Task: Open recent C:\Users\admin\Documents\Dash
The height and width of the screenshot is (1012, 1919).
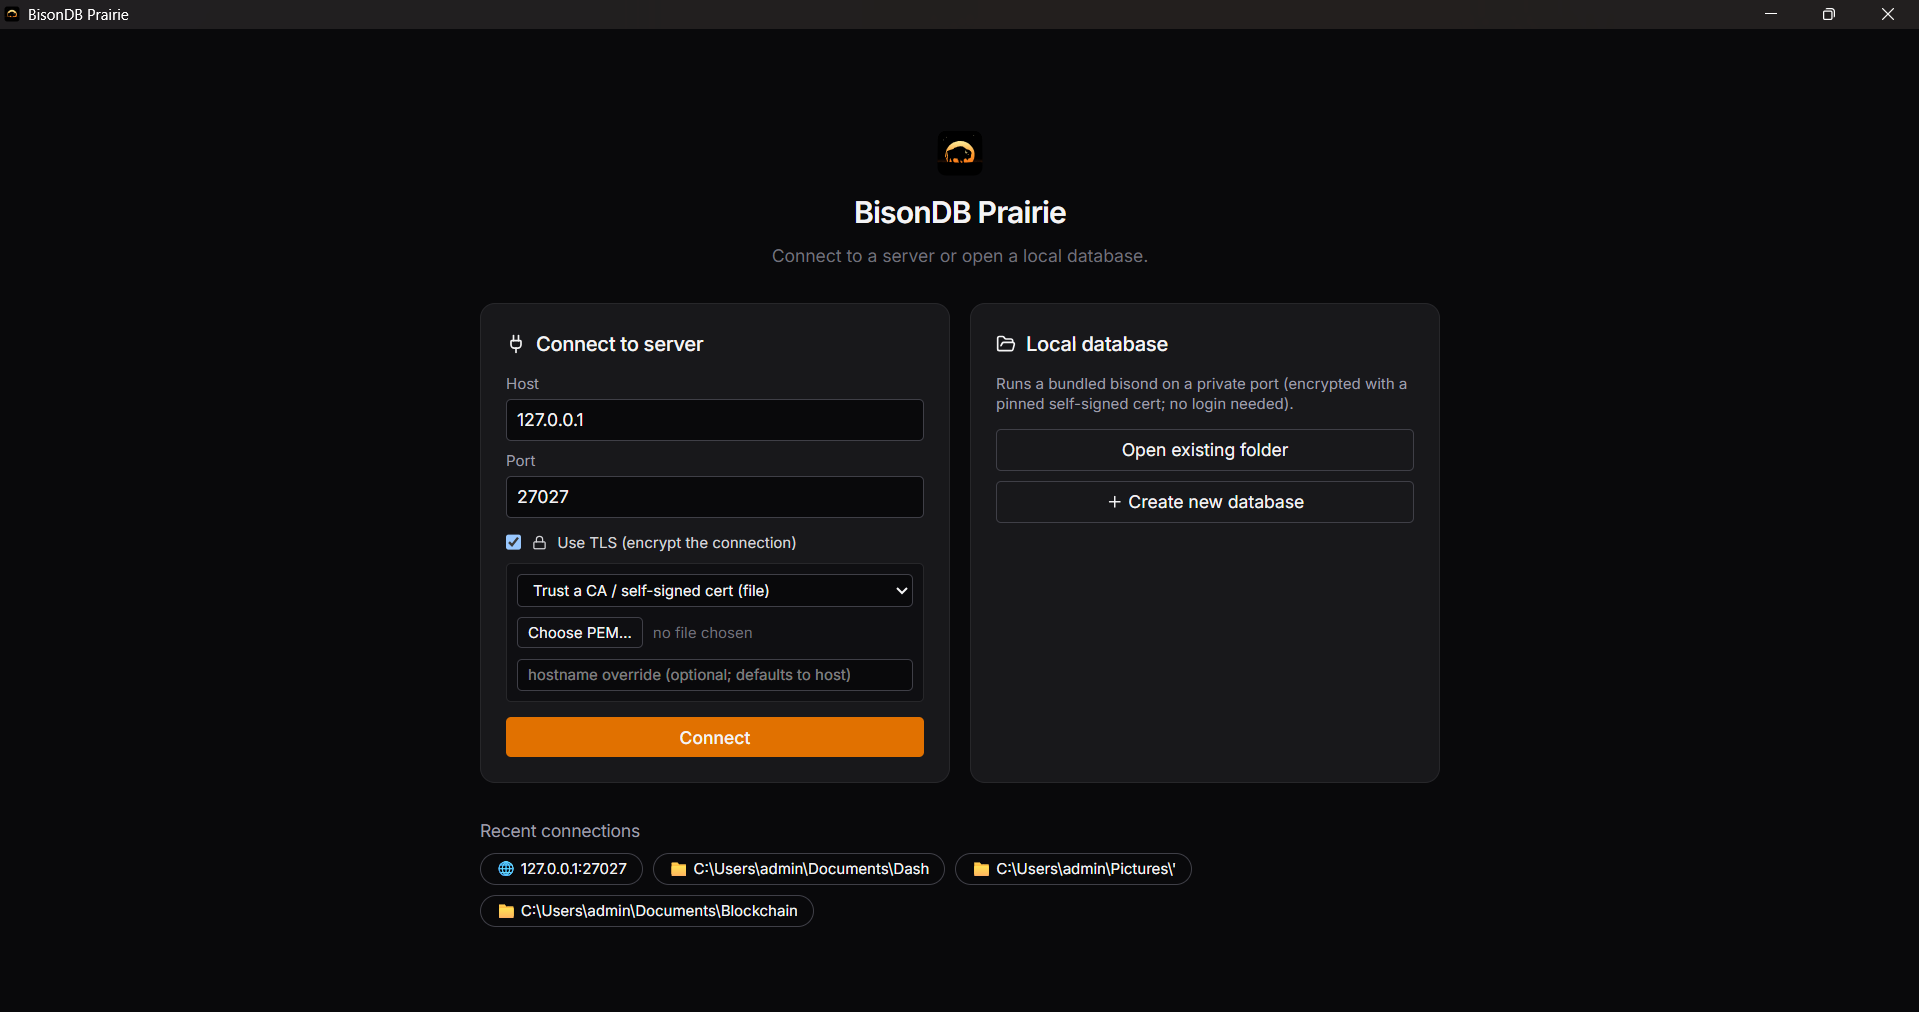Action: [x=799, y=869]
